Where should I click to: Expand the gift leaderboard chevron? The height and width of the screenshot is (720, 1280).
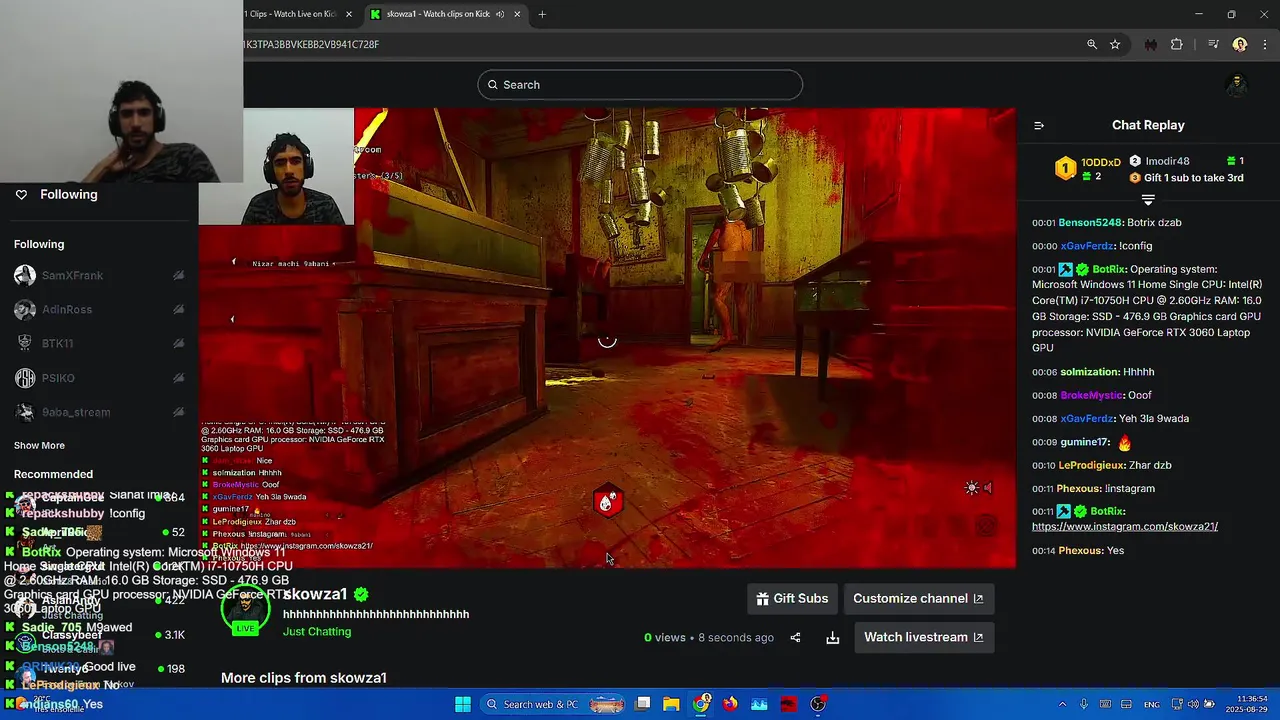coord(1148,201)
